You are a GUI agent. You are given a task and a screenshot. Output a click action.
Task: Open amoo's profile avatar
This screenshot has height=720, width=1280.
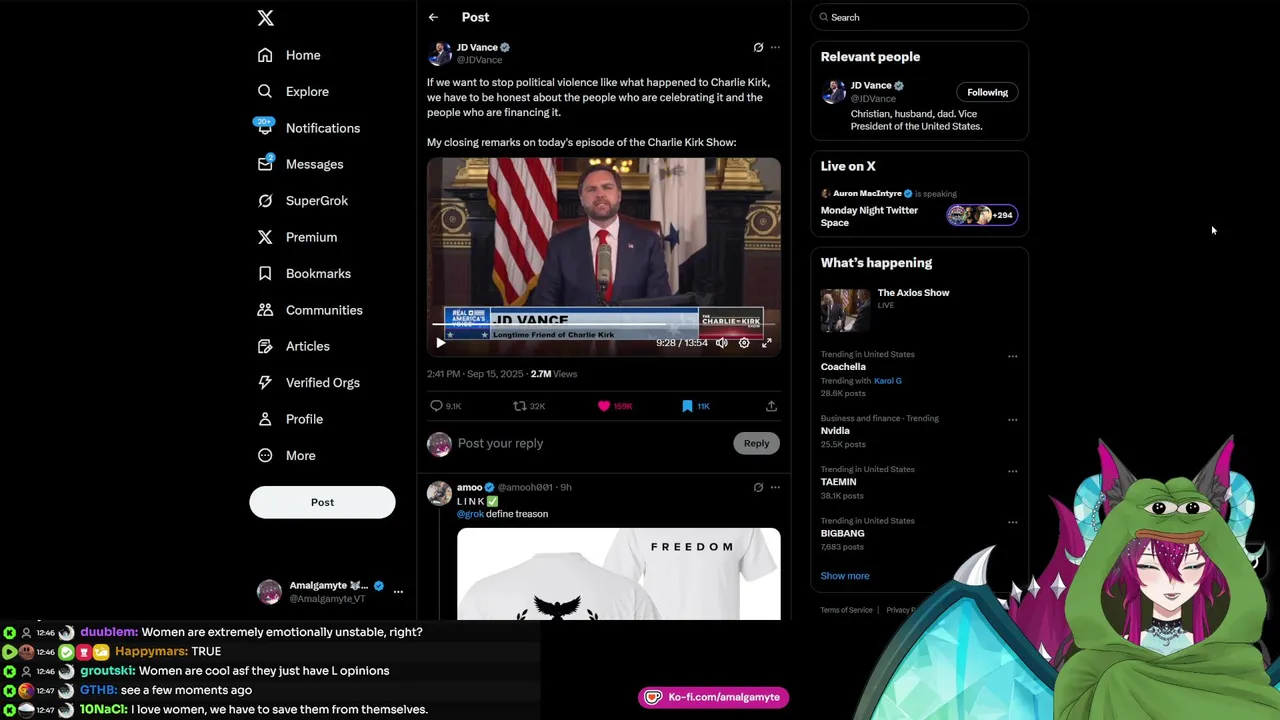pos(439,493)
